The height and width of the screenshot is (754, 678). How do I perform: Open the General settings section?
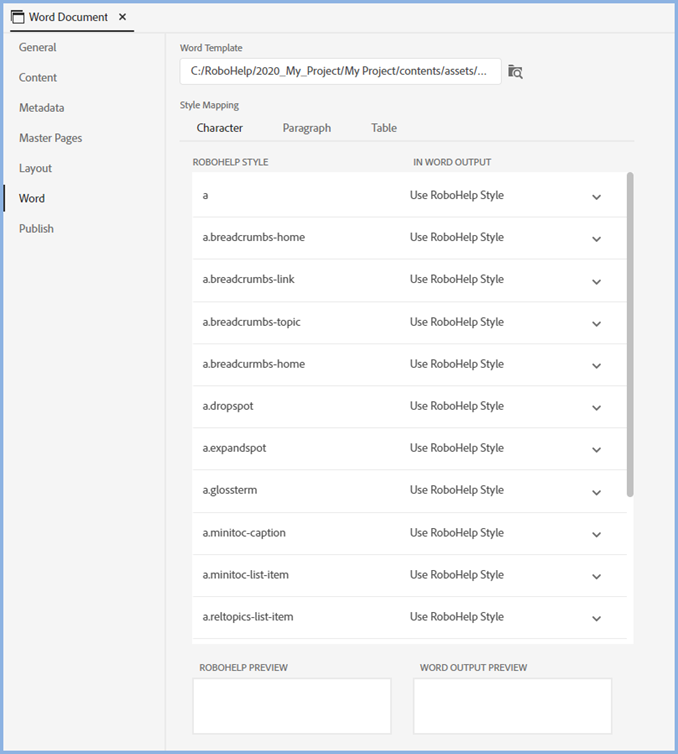(38, 47)
